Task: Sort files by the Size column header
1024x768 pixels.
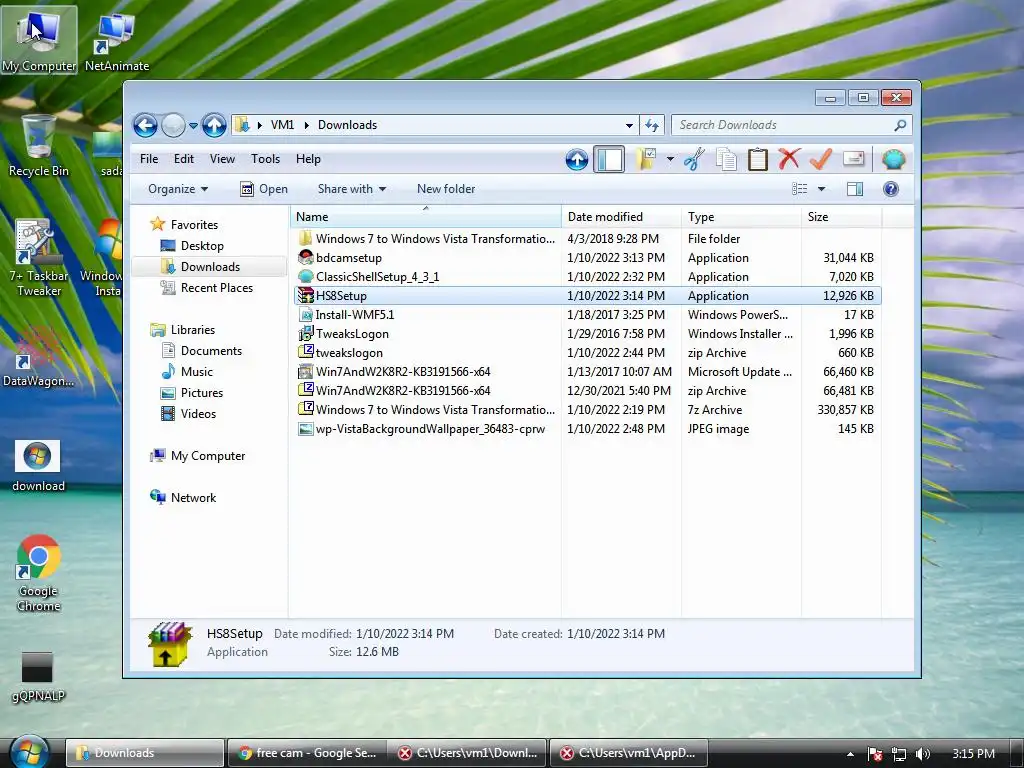Action: [x=841, y=217]
